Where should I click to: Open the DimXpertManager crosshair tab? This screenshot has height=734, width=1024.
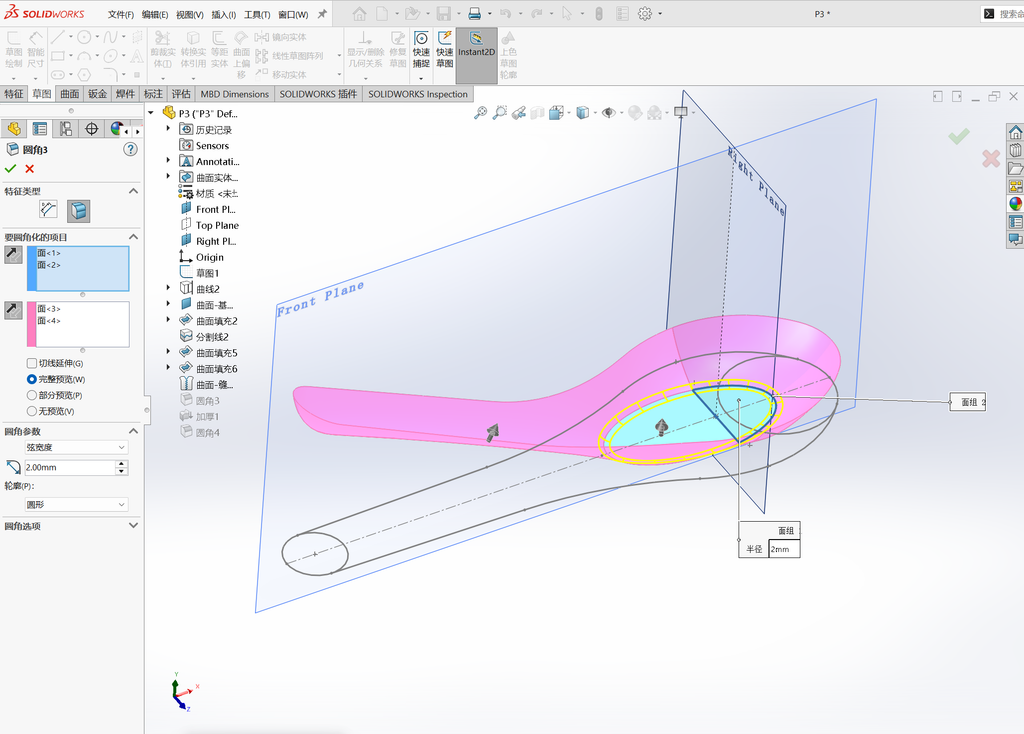[x=91, y=129]
